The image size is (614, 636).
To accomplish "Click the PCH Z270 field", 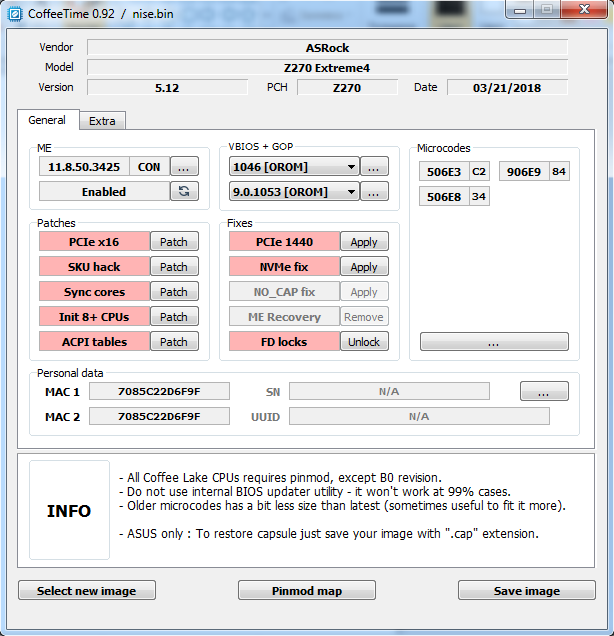I will point(347,87).
